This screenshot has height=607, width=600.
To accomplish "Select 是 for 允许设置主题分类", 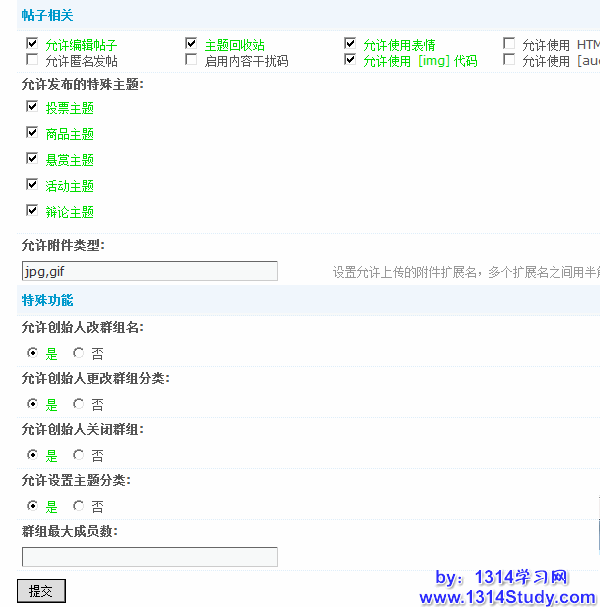I will tap(32, 506).
